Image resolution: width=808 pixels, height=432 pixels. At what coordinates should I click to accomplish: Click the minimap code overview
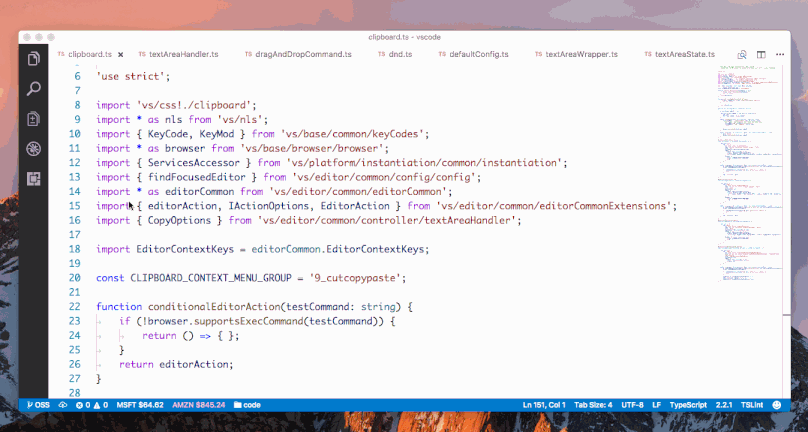click(x=750, y=173)
